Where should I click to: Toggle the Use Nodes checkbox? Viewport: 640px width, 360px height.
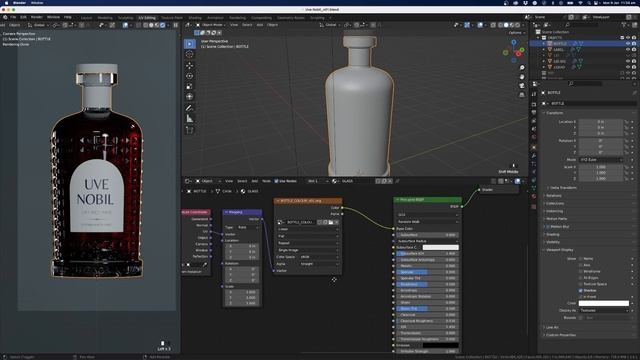click(x=276, y=181)
